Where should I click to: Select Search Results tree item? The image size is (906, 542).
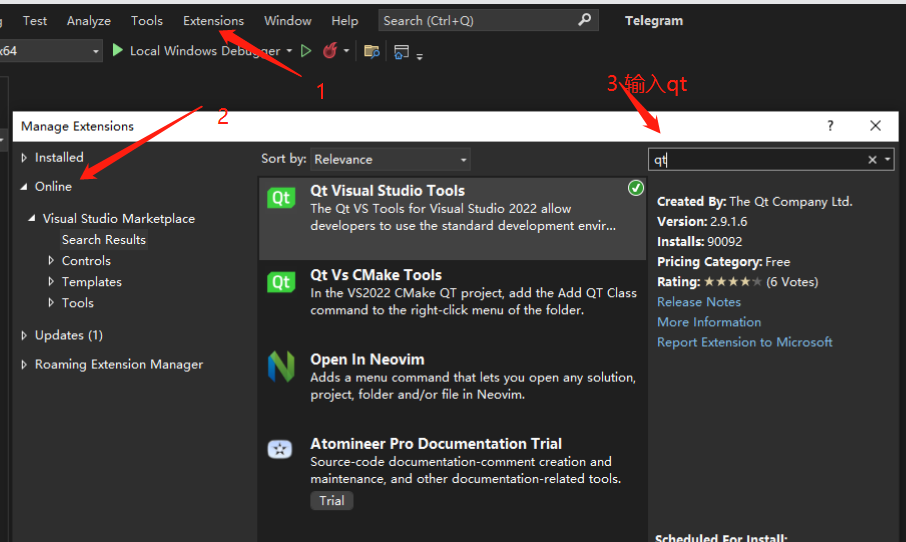click(104, 240)
